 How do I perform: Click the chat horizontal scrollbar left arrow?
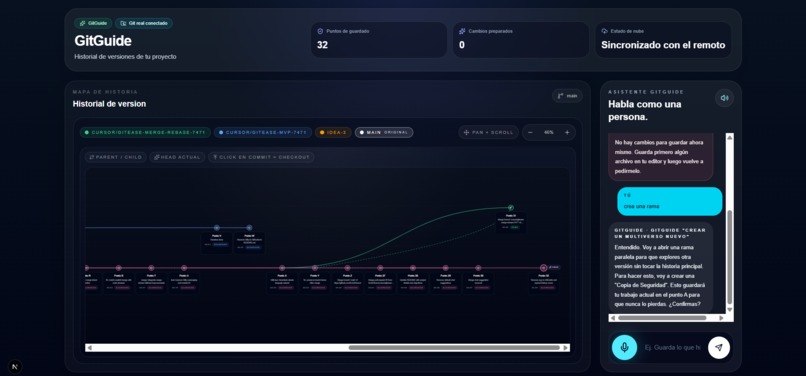tap(613, 318)
